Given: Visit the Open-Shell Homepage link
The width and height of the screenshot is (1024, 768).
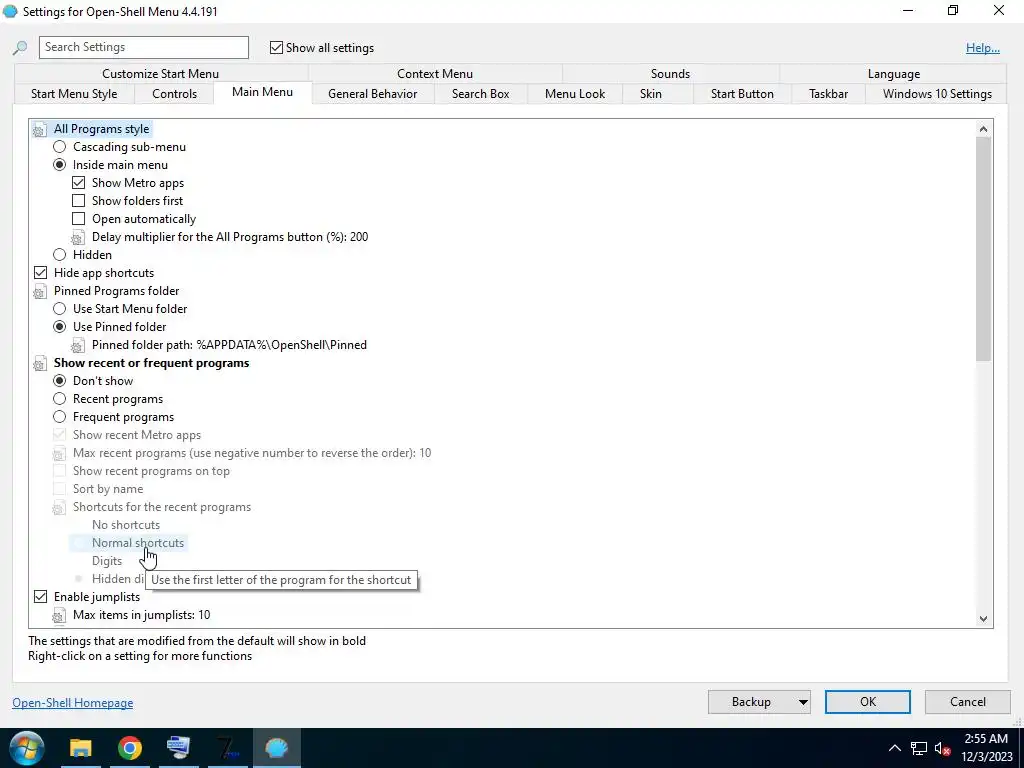Looking at the screenshot, I should click(x=72, y=703).
